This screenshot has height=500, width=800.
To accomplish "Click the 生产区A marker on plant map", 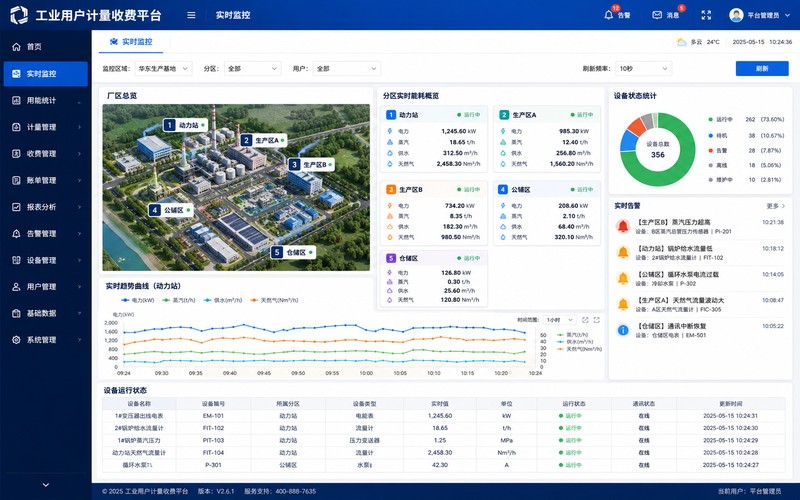I will click(x=263, y=140).
